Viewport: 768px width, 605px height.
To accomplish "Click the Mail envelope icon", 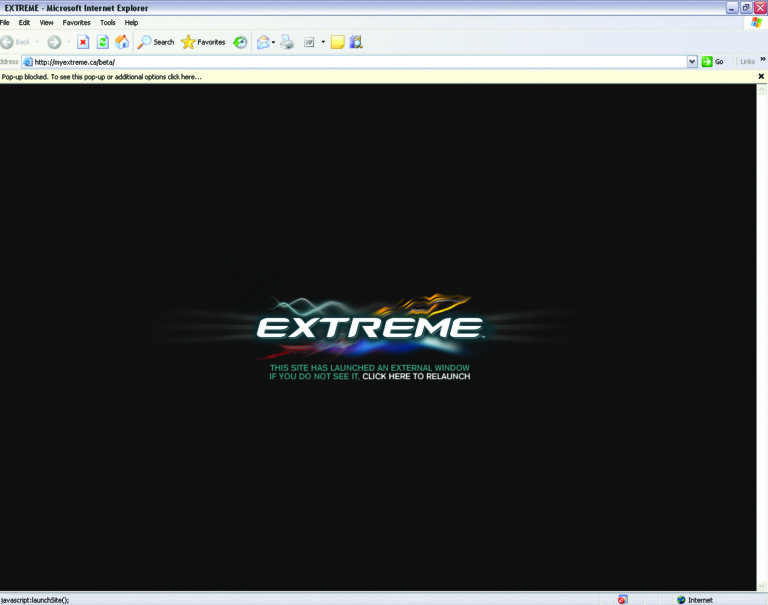I will coord(264,42).
